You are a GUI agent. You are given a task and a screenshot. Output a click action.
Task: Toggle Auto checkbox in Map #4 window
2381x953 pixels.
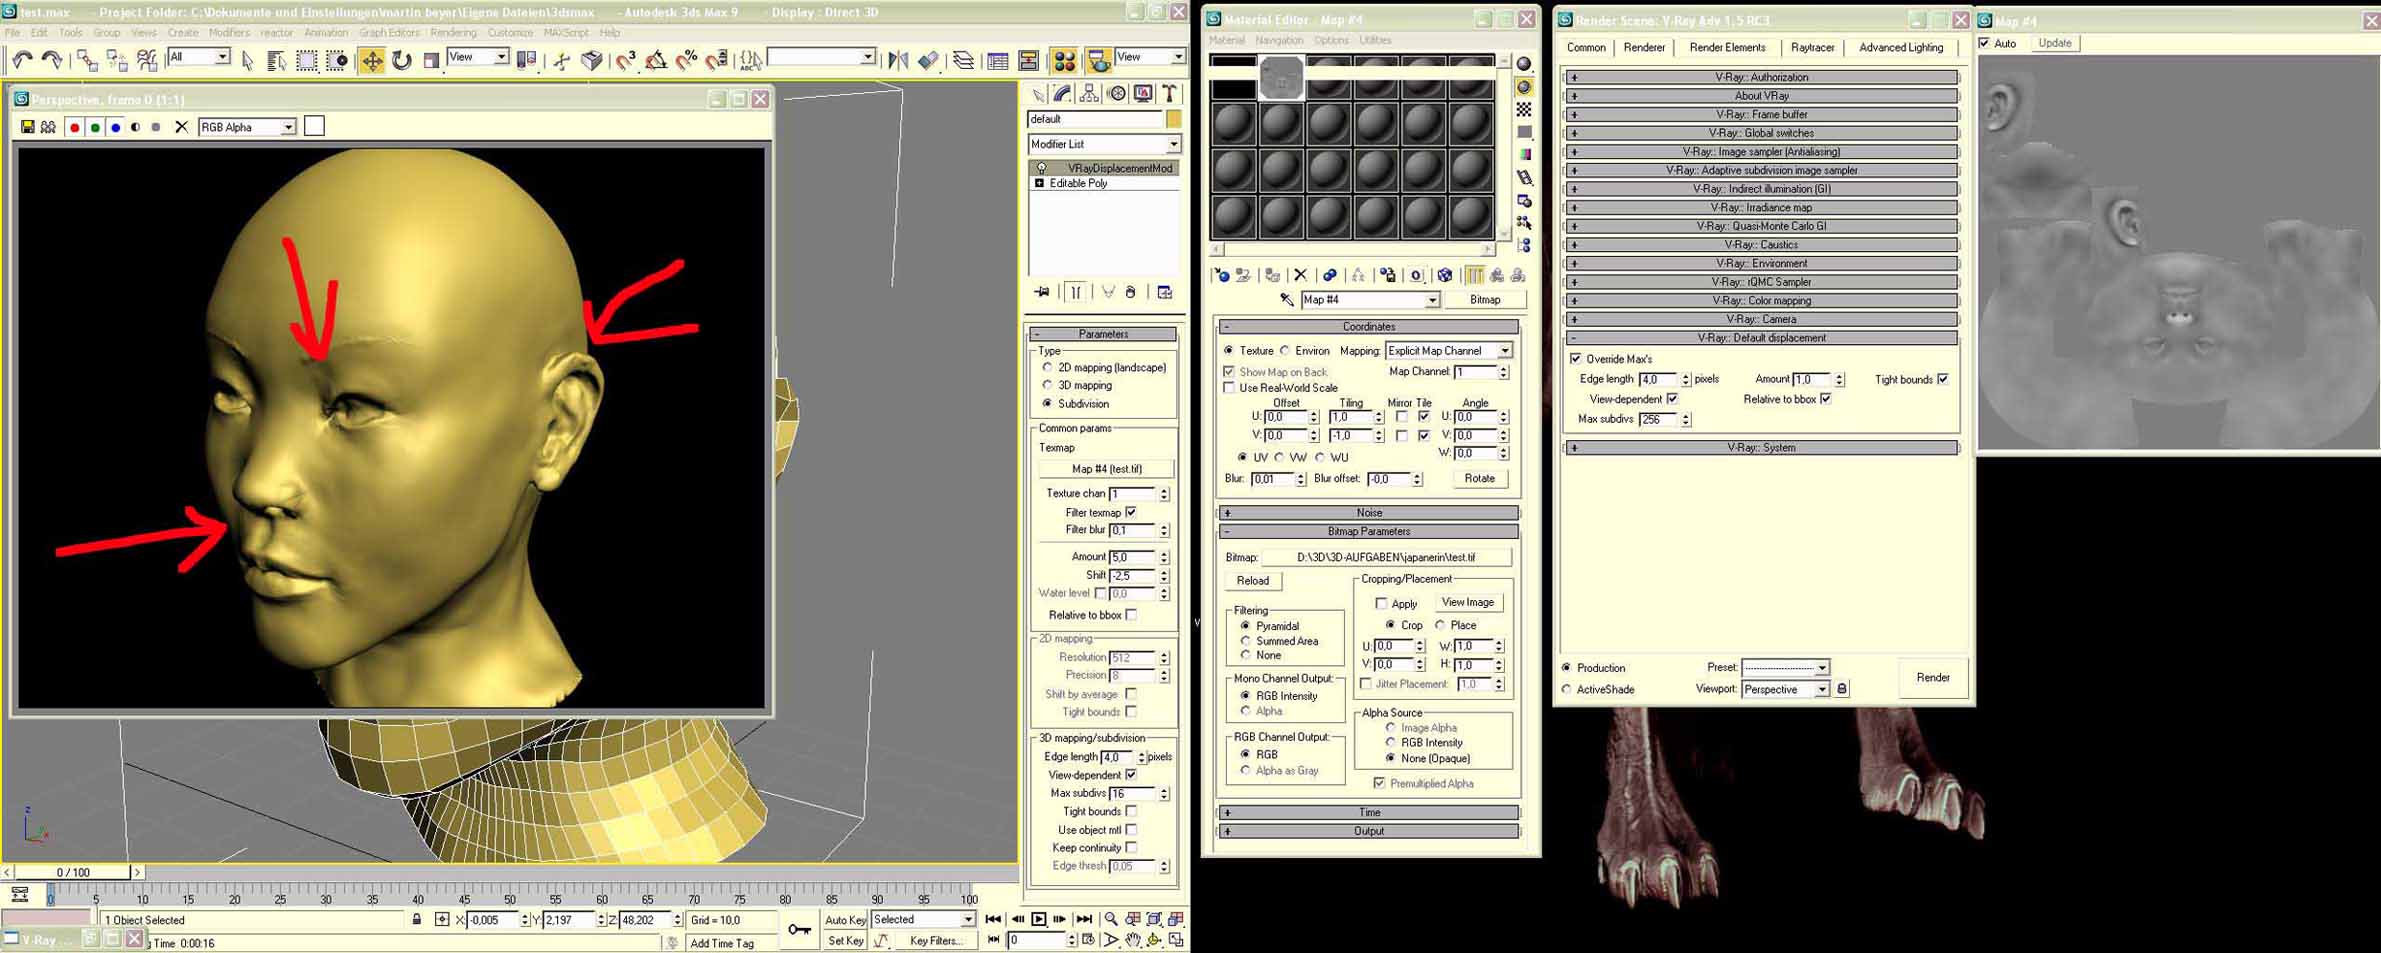click(x=1985, y=43)
